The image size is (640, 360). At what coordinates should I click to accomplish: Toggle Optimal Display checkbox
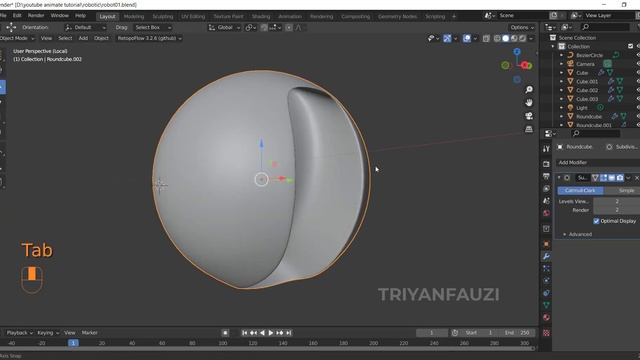click(x=596, y=221)
